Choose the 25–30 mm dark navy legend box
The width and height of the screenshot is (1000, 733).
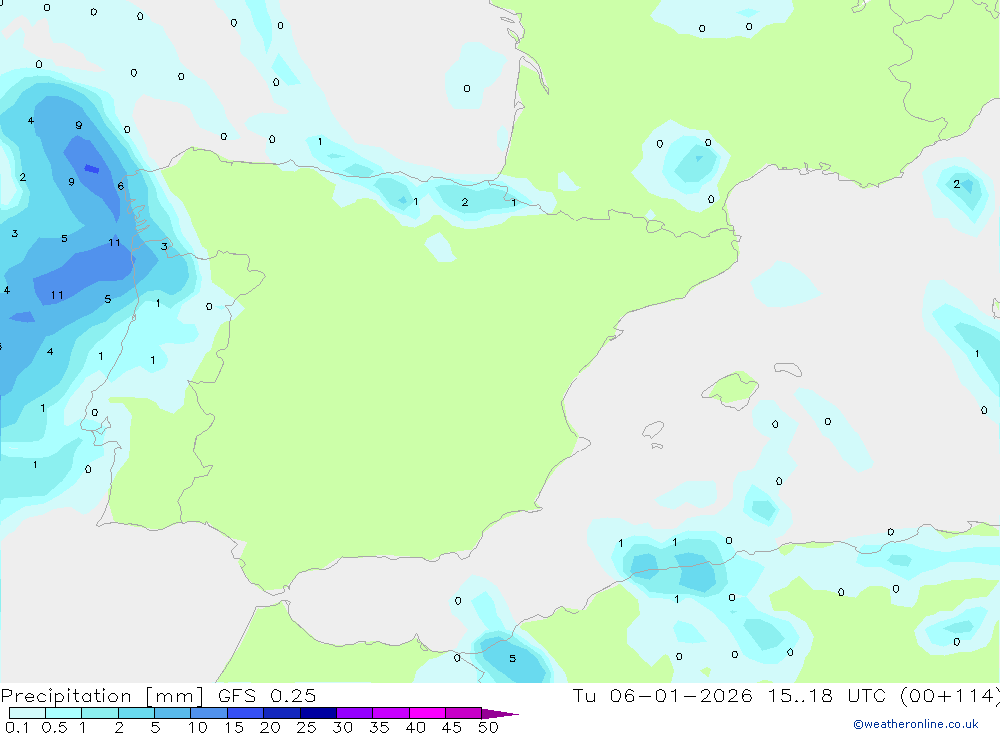click(x=318, y=713)
